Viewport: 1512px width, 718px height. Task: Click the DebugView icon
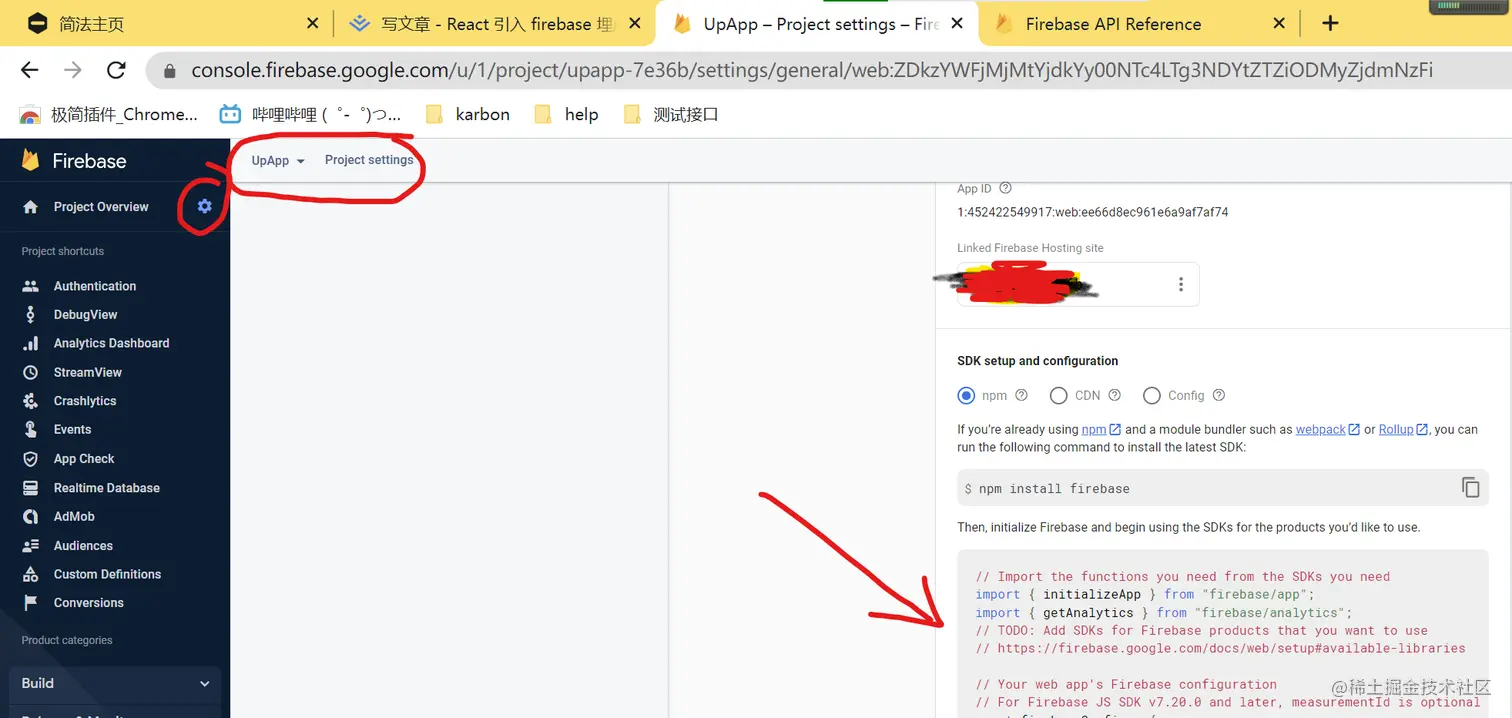[x=31, y=314]
